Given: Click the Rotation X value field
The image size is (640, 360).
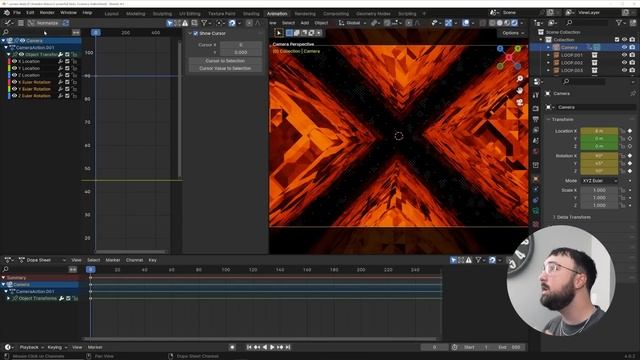Looking at the screenshot, I should coord(599,156).
